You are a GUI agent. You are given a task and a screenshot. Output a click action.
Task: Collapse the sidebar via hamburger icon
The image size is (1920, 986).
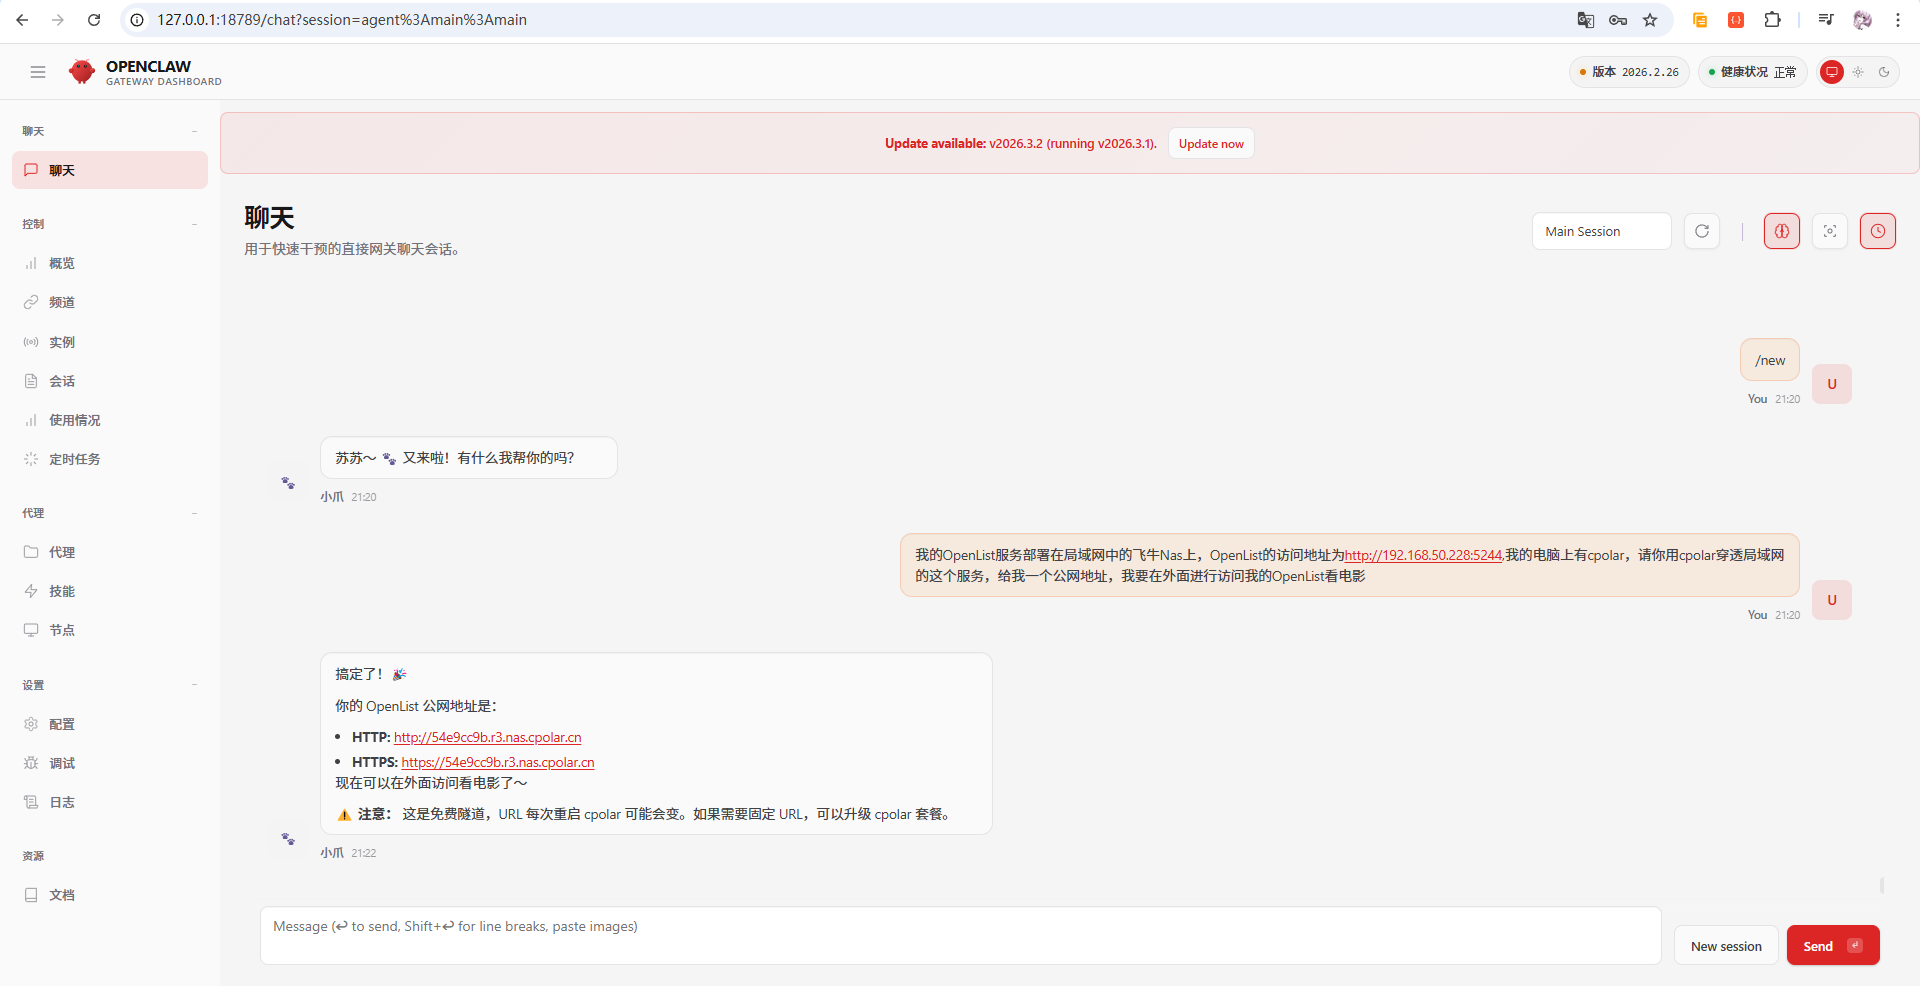[38, 72]
